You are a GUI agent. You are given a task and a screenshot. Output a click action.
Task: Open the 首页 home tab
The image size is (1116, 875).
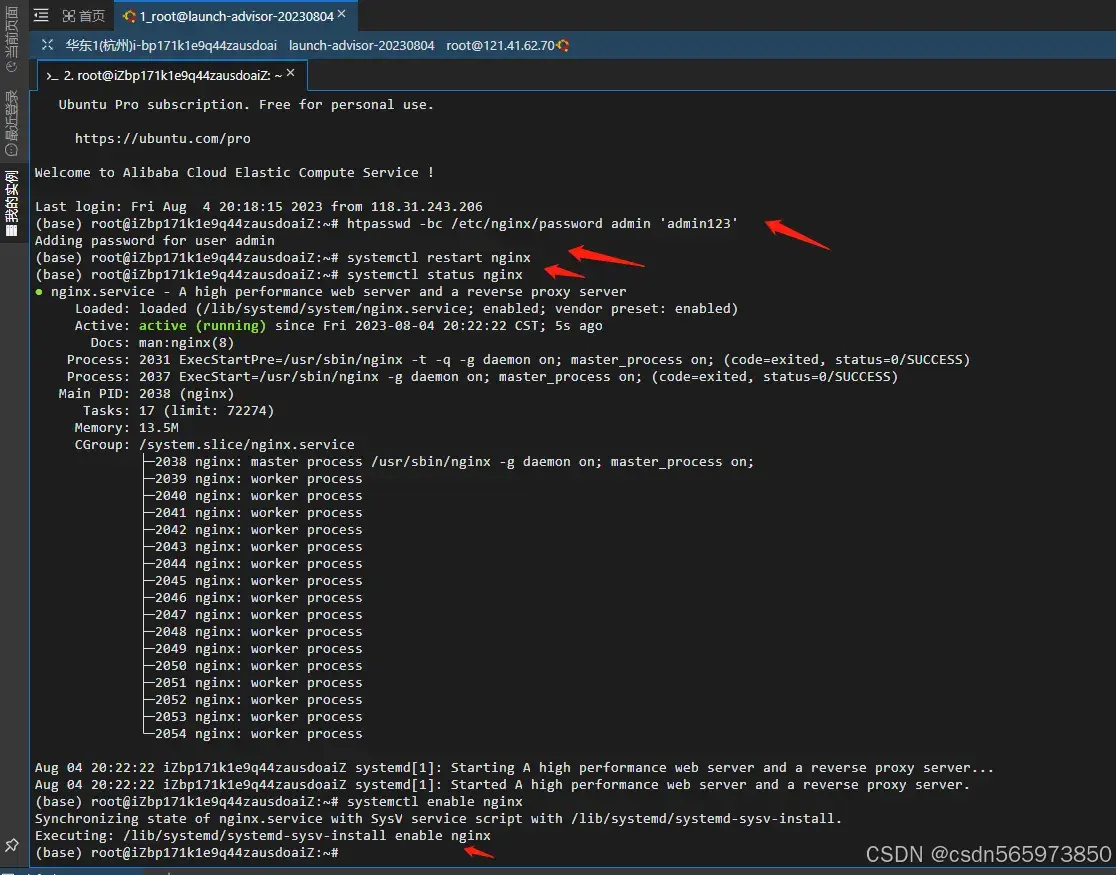pyautogui.click(x=84, y=16)
